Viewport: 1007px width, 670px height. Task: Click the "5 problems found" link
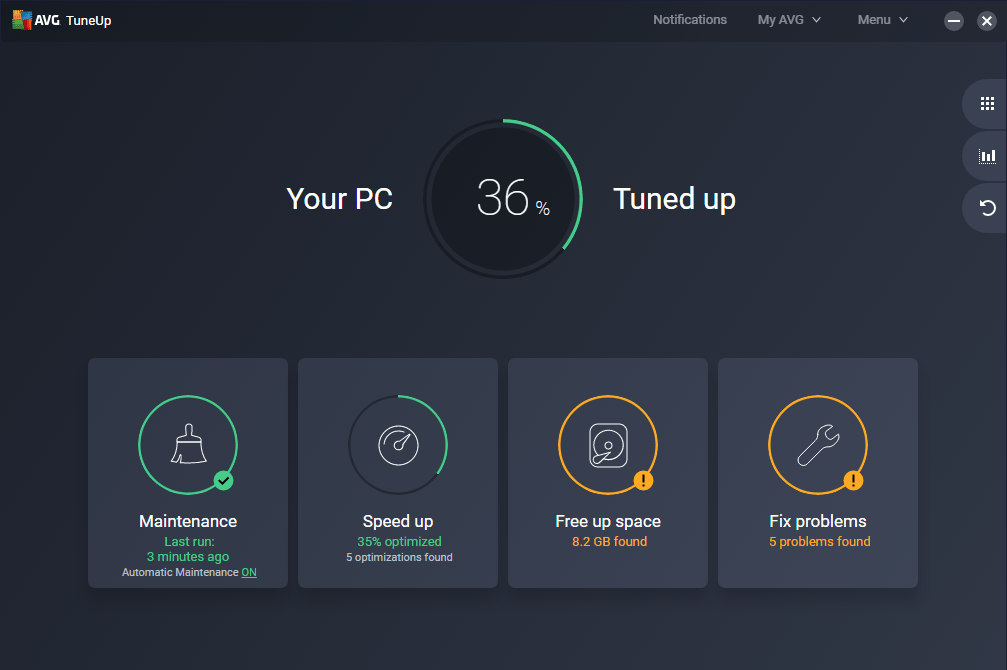click(x=818, y=541)
